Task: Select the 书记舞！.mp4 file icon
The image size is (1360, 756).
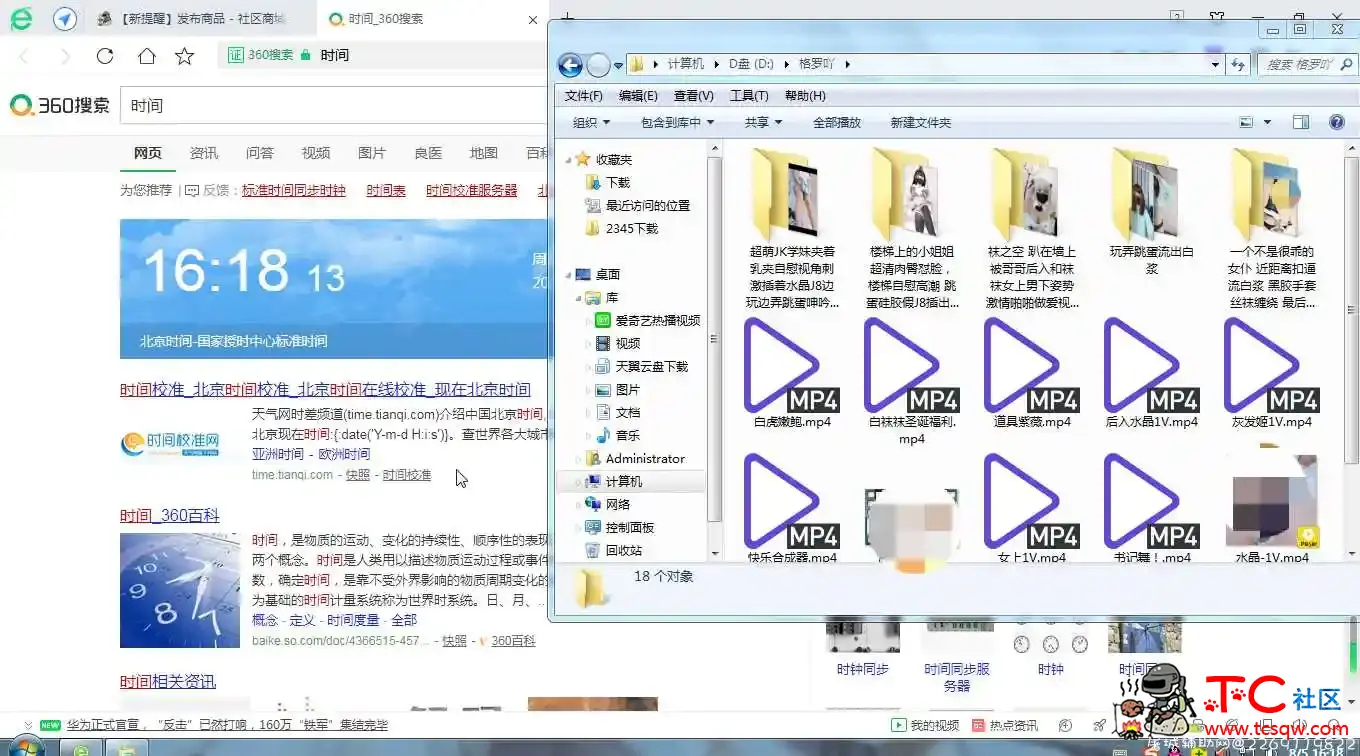Action: click(1152, 502)
